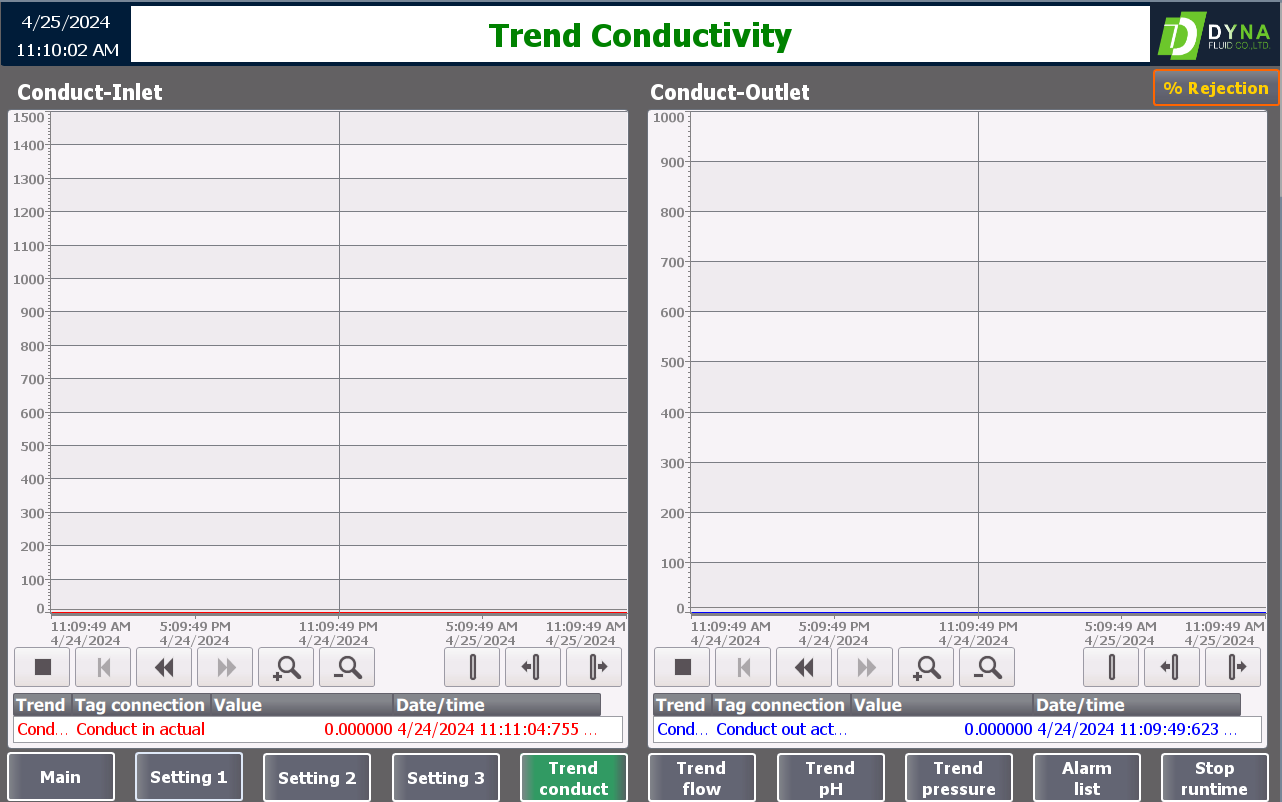1282x802 pixels.
Task: Toggle the ruler on Conduct-Outlet trend
Action: 1111,667
